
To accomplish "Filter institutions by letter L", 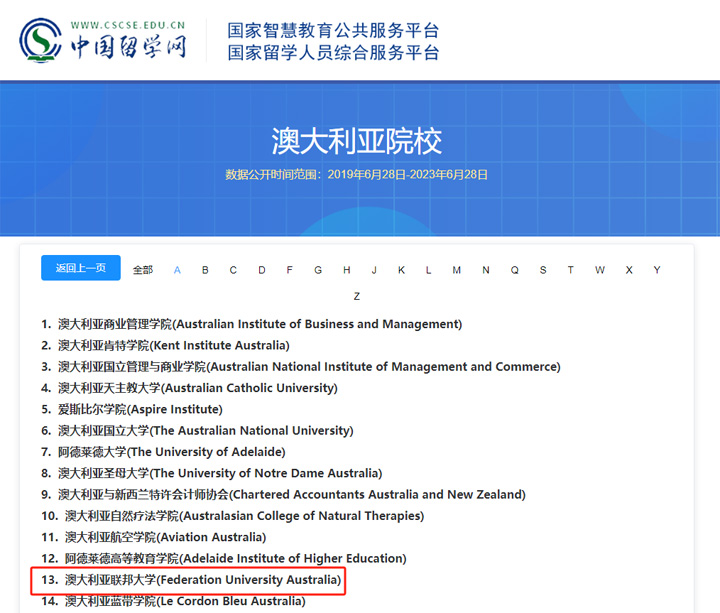I will click(x=428, y=270).
